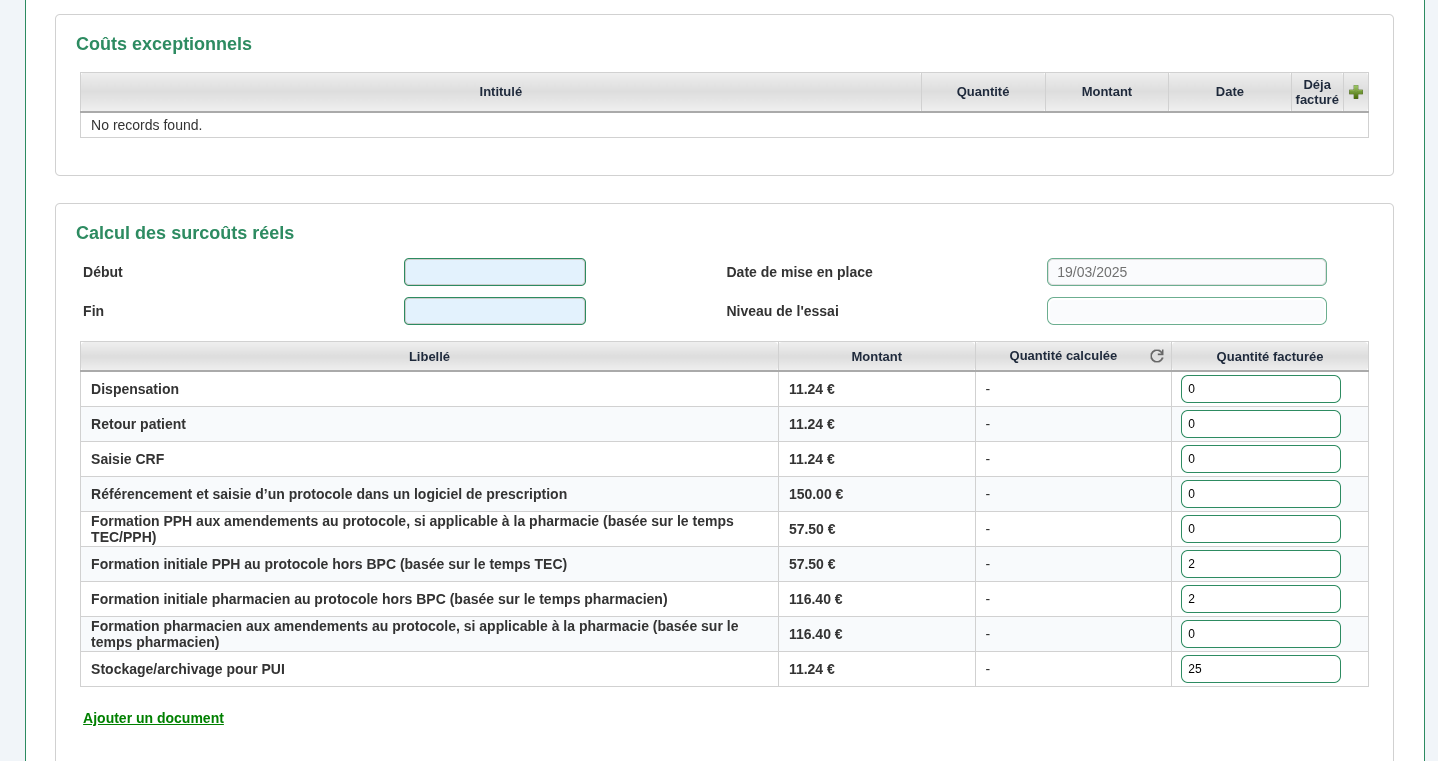The width and height of the screenshot is (1438, 761).
Task: Click quantity field for Référencement et saisie row
Action: (1260, 494)
